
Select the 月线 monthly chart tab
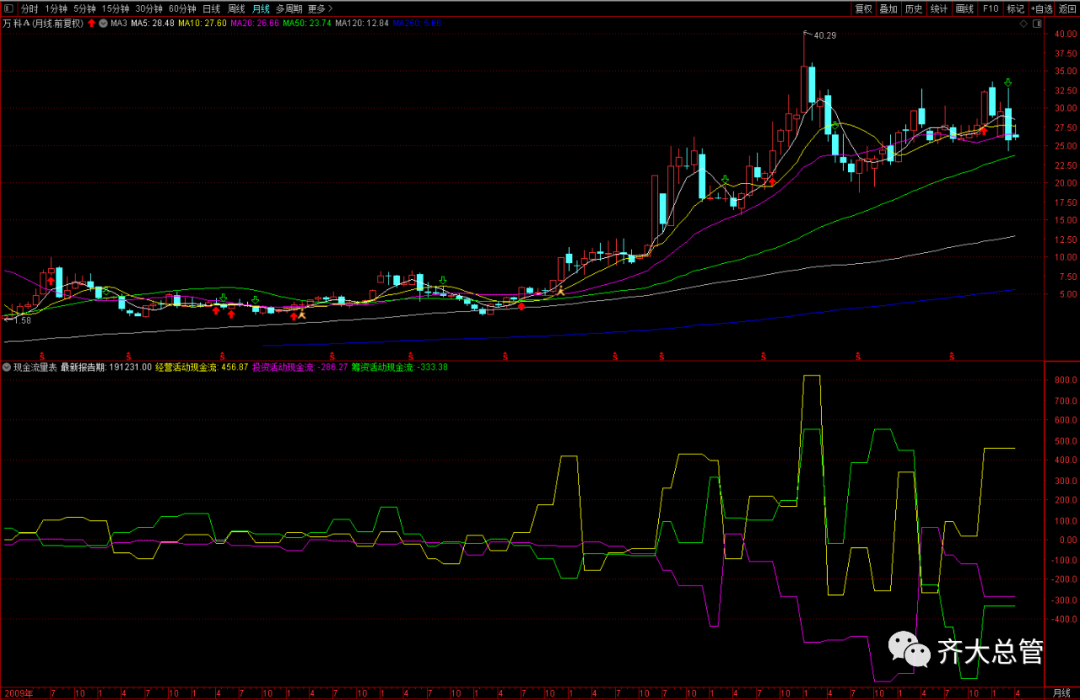(x=261, y=8)
